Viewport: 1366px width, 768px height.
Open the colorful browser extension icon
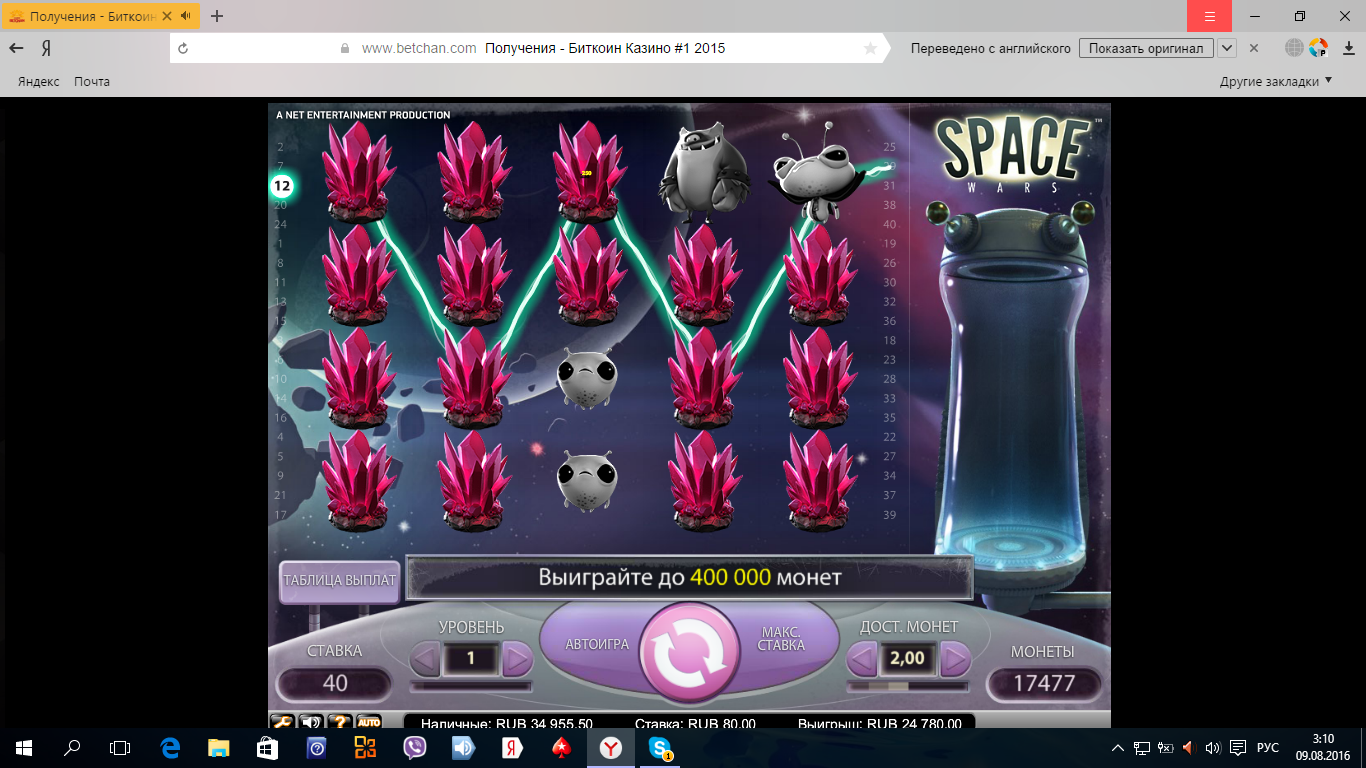click(x=1318, y=48)
